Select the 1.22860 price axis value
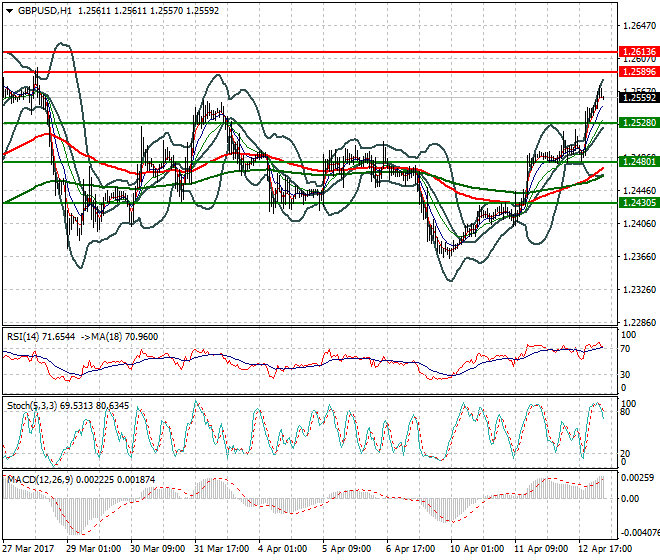 639,323
